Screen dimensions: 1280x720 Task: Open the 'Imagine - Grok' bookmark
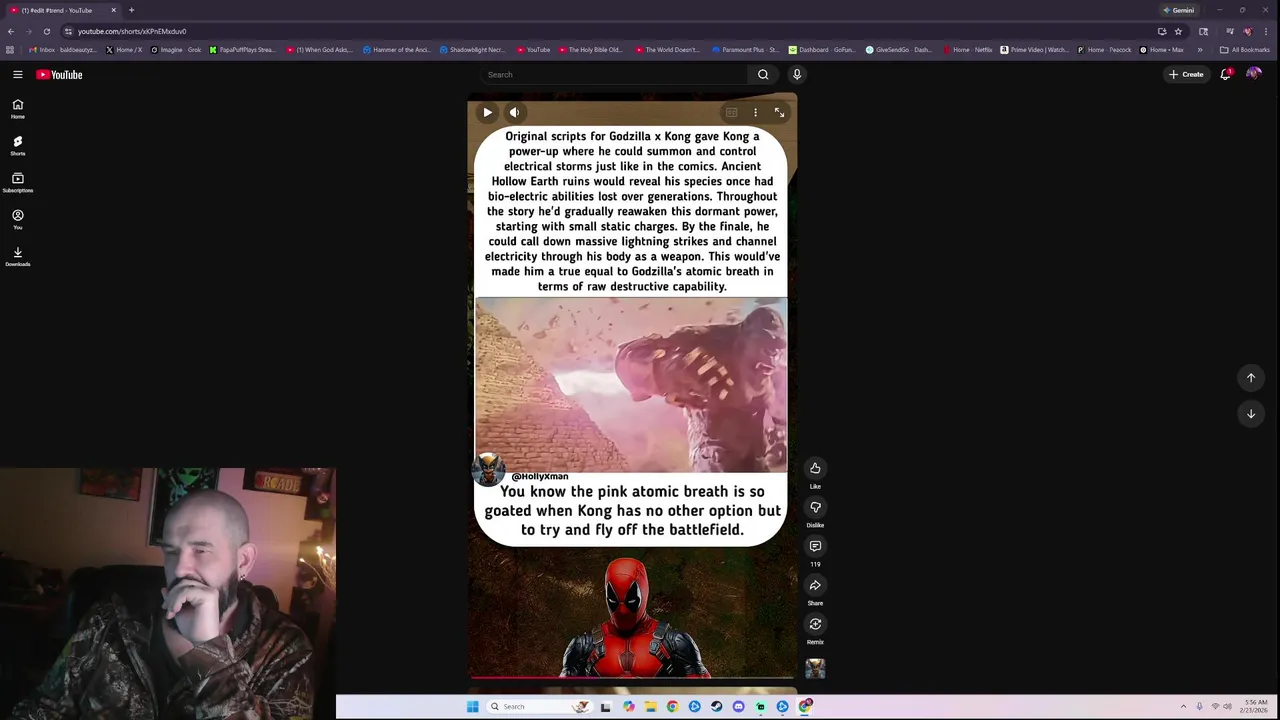pyautogui.click(x=176, y=50)
